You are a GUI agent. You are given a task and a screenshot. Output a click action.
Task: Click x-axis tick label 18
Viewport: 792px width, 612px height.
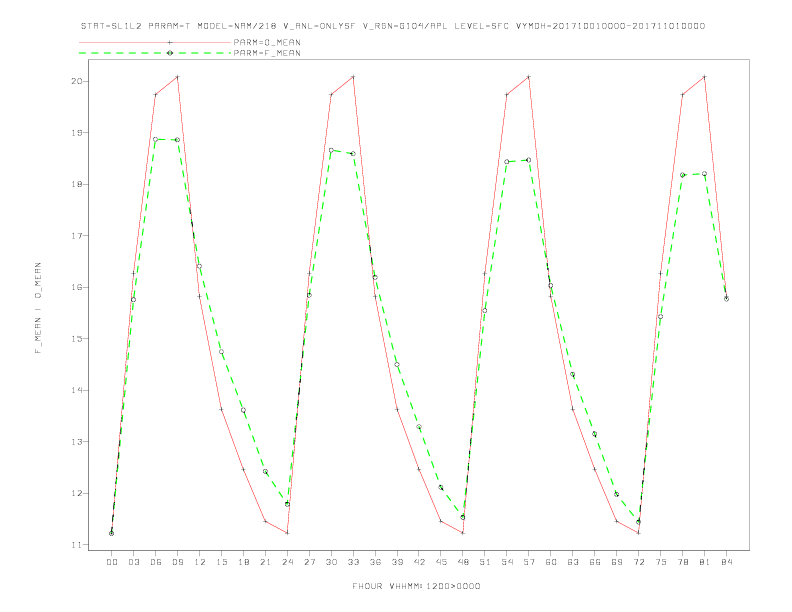tap(243, 562)
